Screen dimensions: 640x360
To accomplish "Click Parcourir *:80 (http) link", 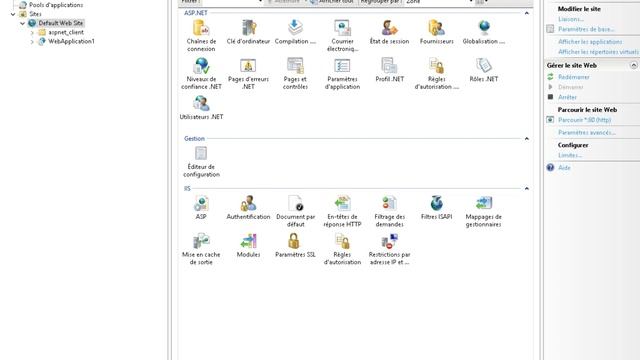I will [584, 120].
